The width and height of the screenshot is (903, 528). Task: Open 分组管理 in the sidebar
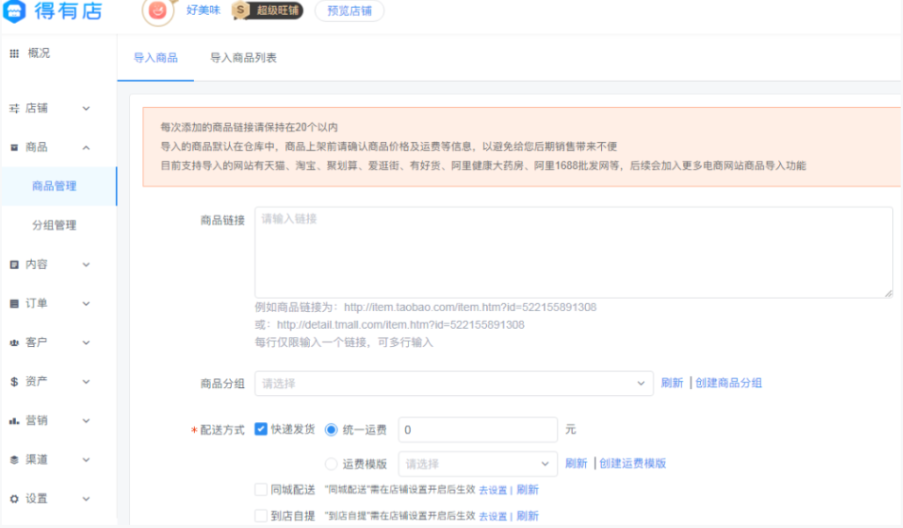click(54, 226)
